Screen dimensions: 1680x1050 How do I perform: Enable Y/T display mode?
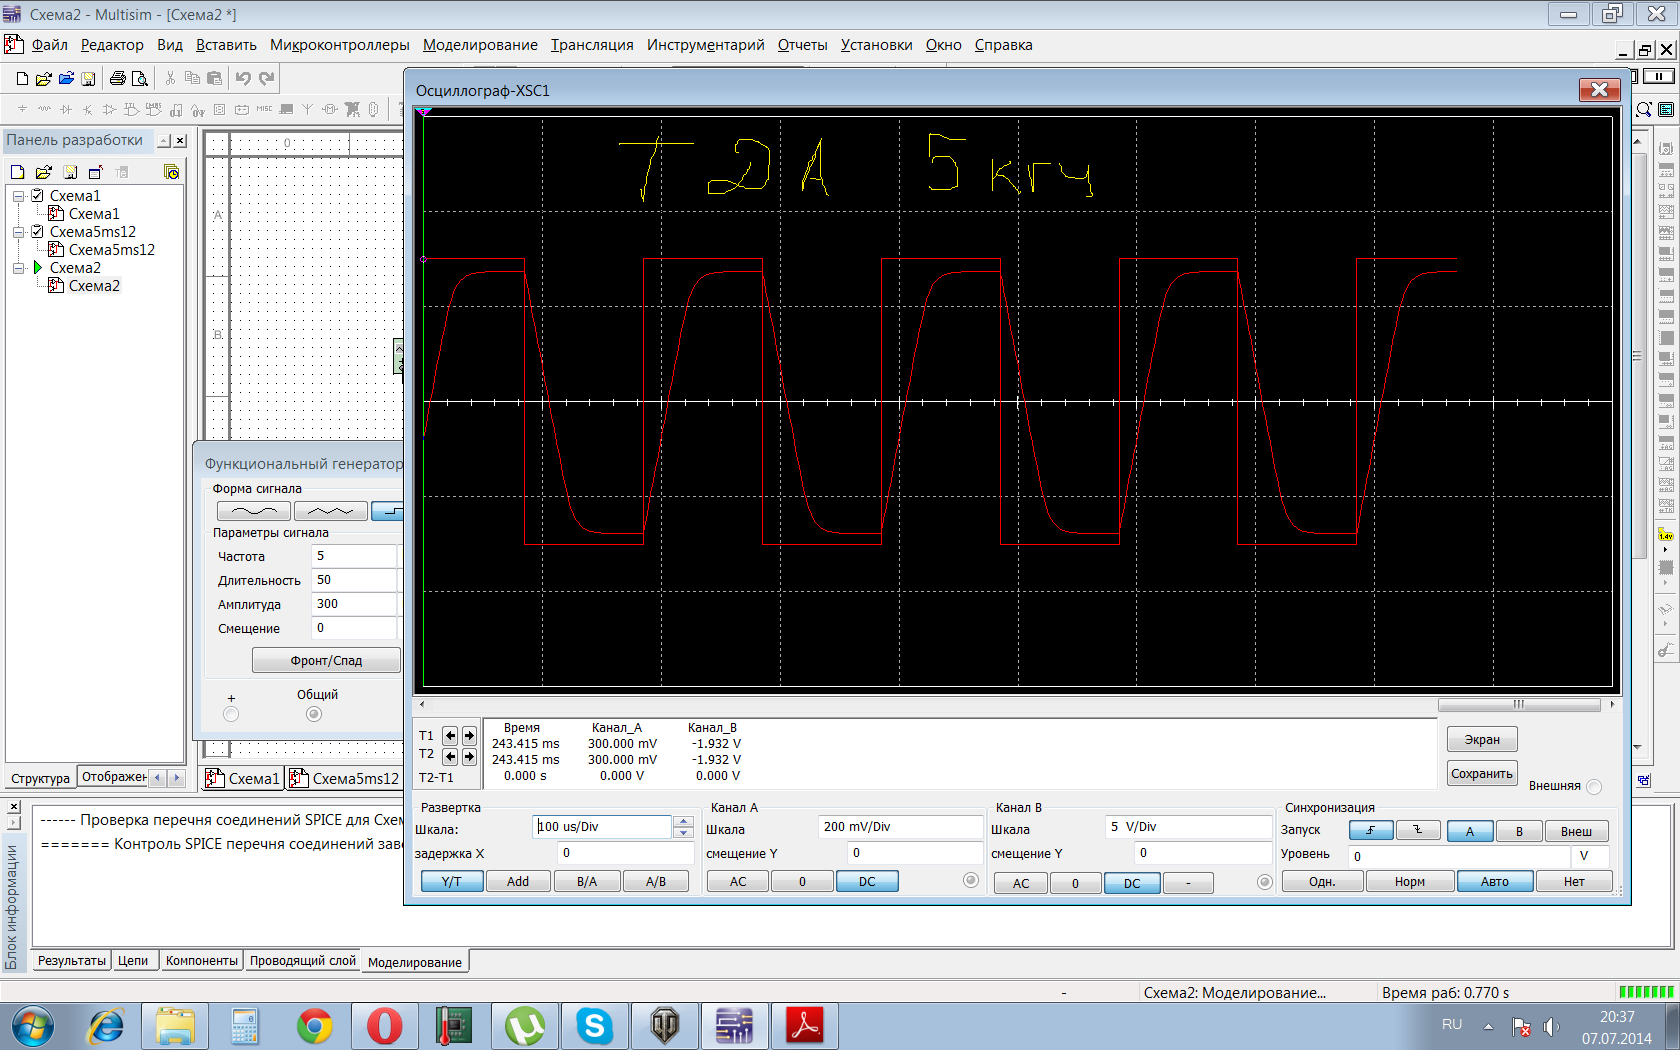click(x=452, y=881)
